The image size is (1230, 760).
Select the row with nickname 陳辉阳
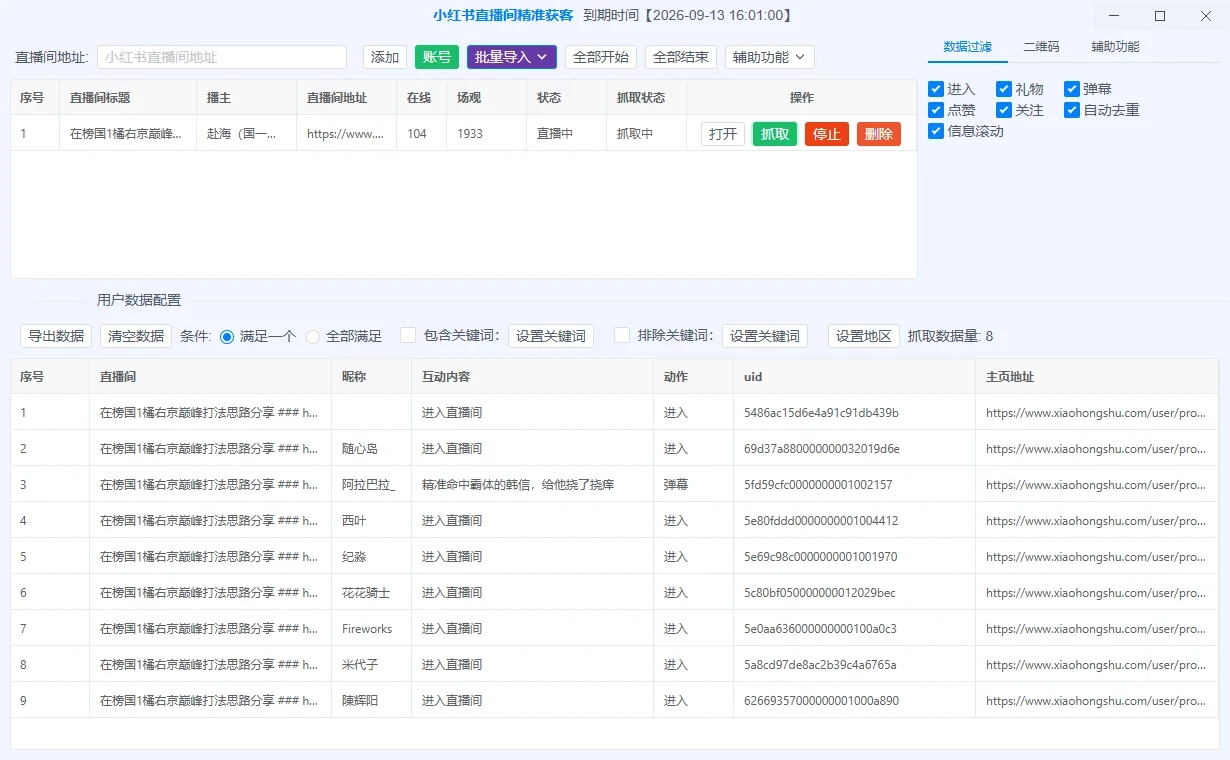614,701
